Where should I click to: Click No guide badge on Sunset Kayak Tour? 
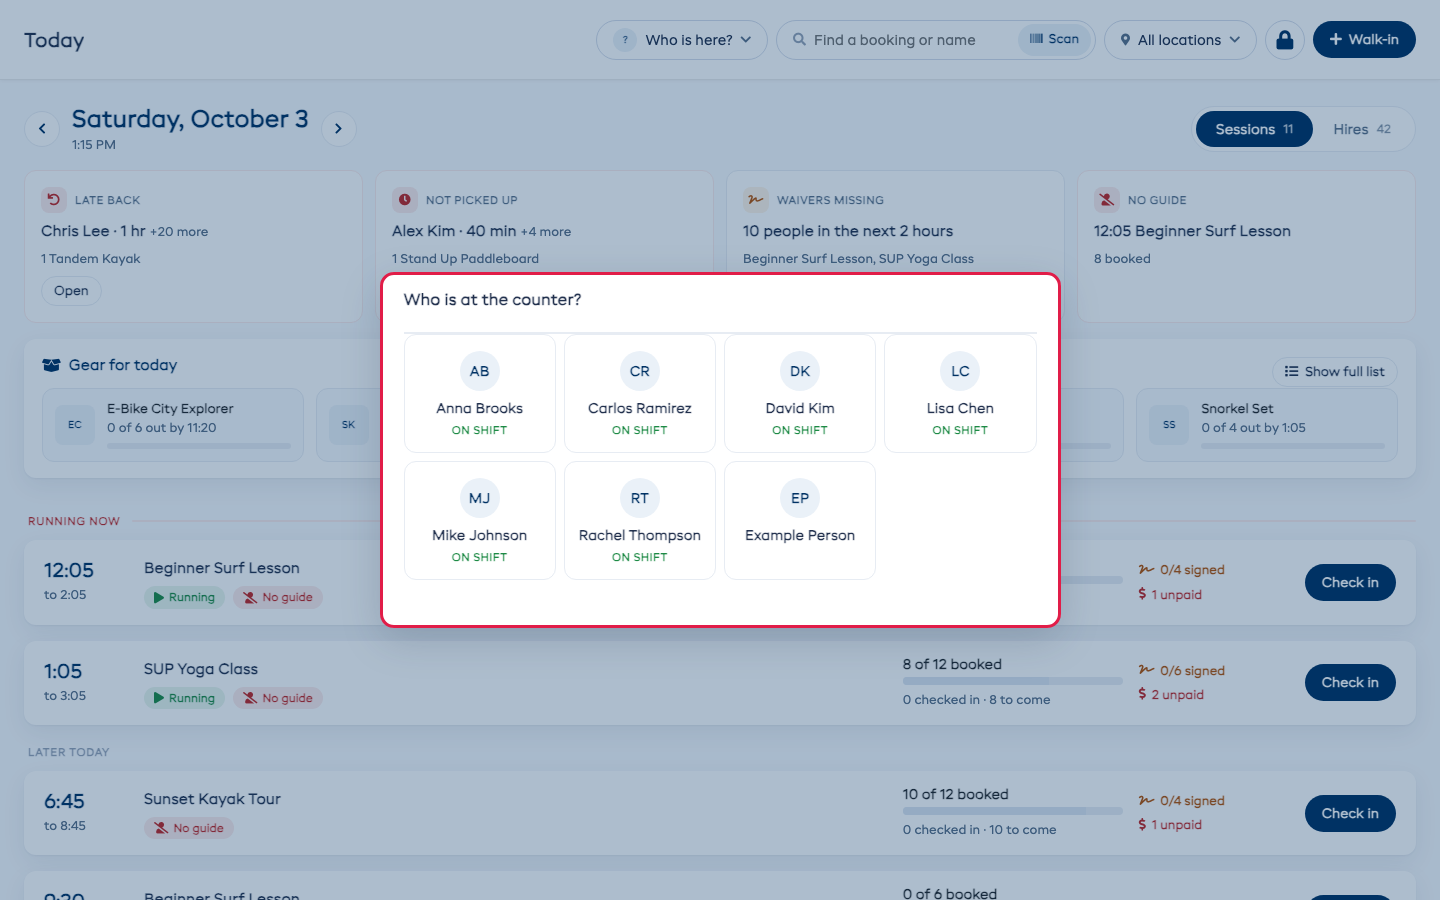click(x=189, y=829)
